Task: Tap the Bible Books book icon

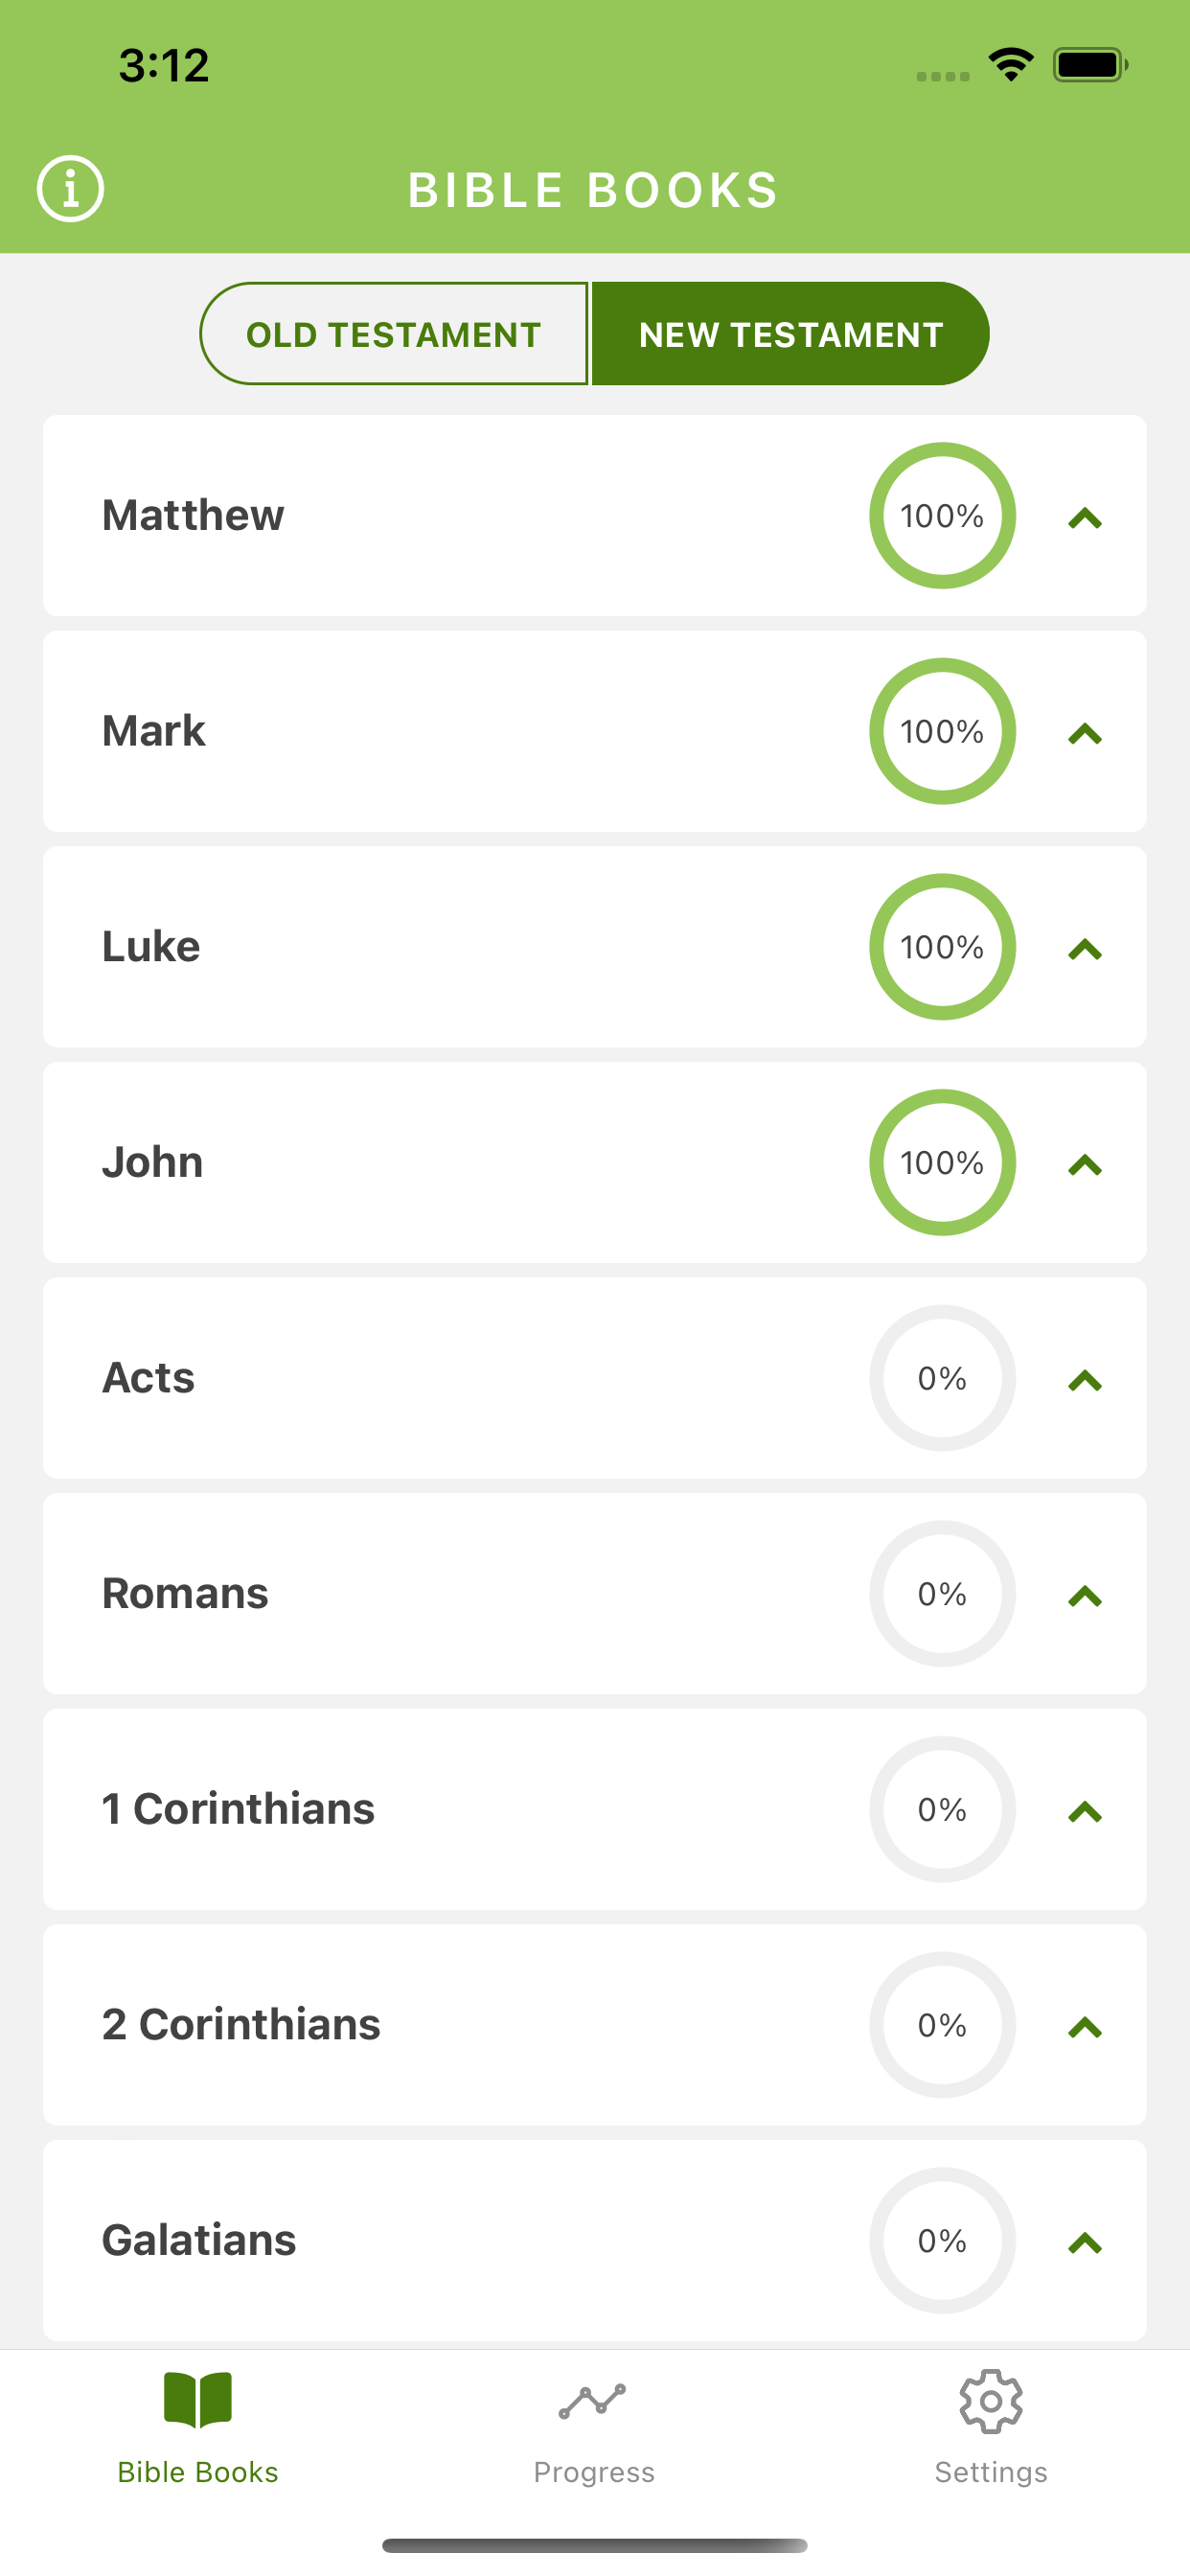Action: tap(198, 2400)
